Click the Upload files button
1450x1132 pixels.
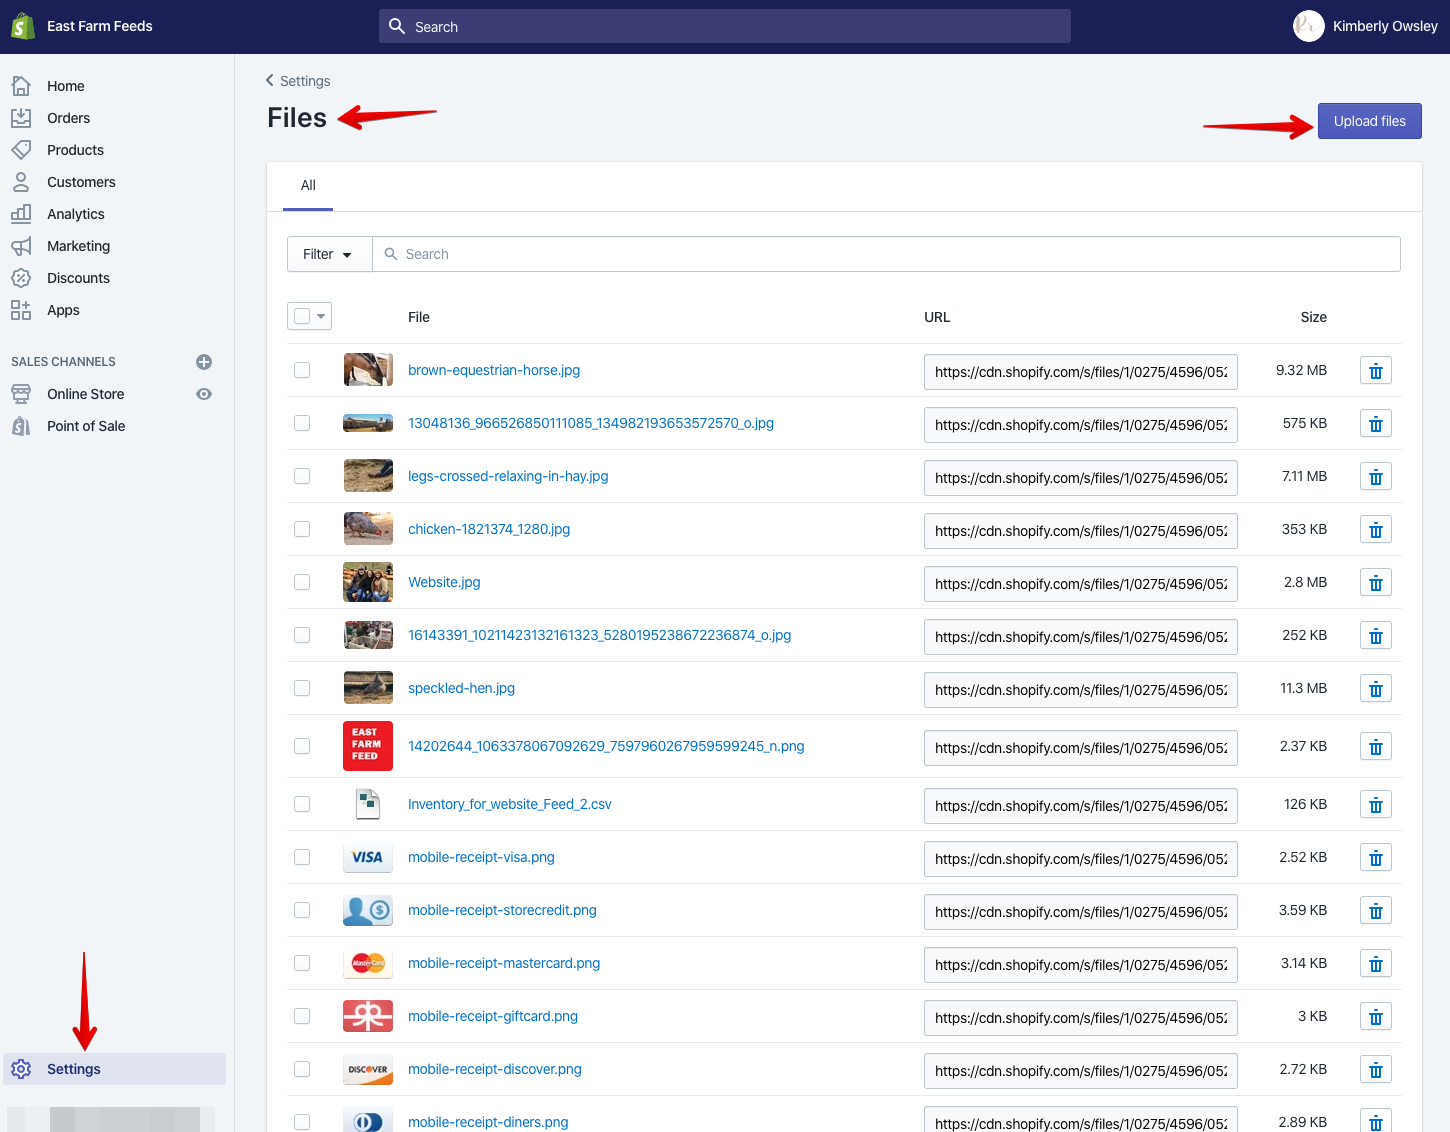(1369, 120)
